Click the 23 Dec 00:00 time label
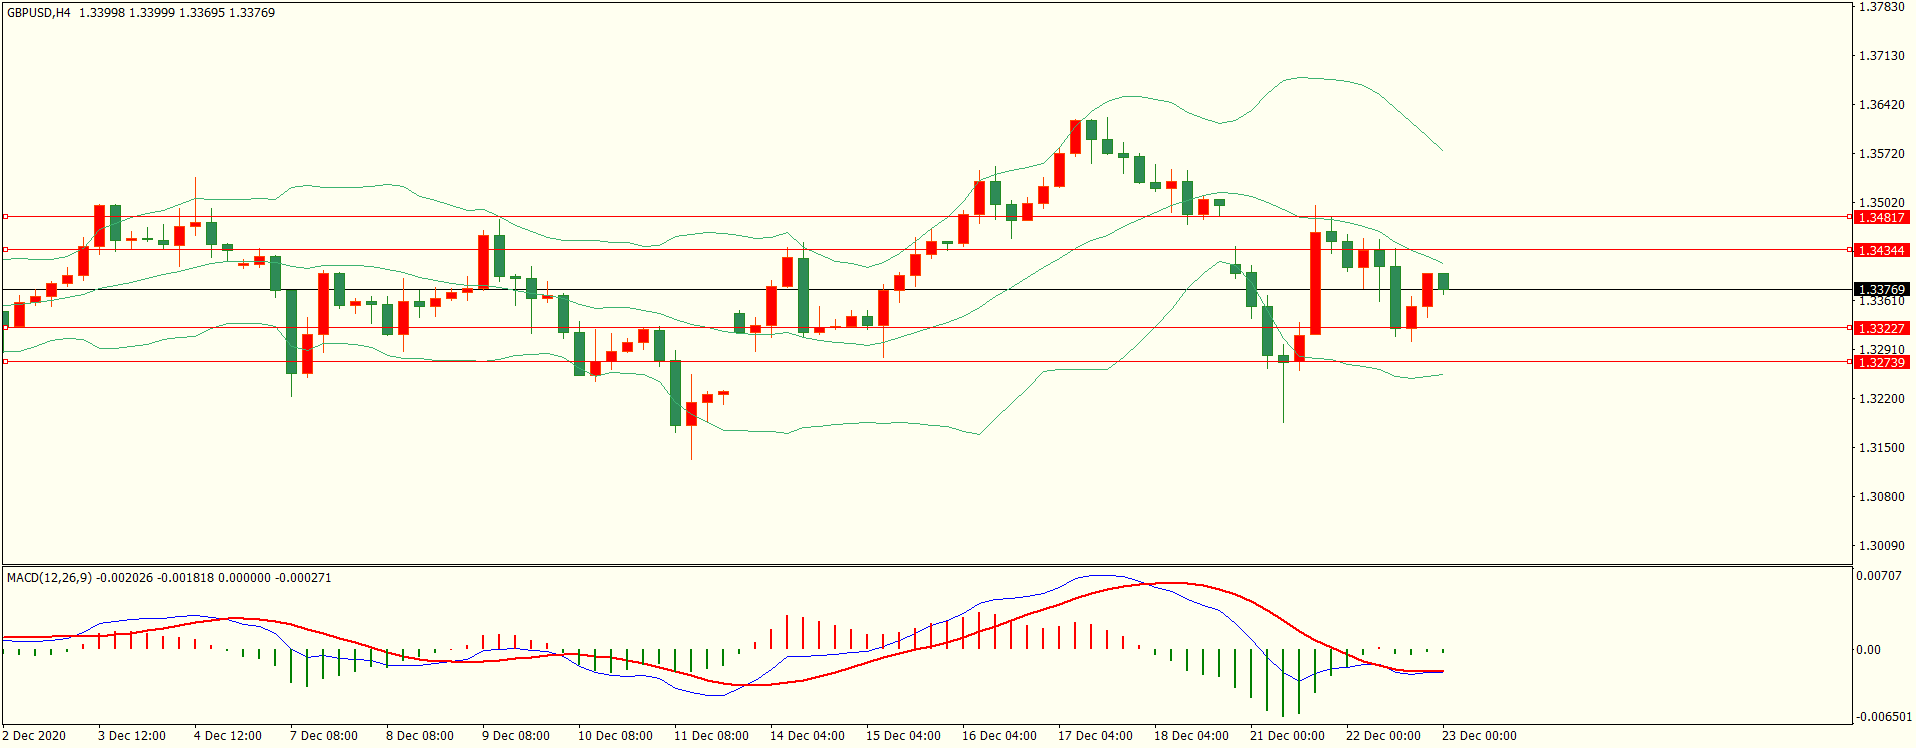 (x=1479, y=736)
